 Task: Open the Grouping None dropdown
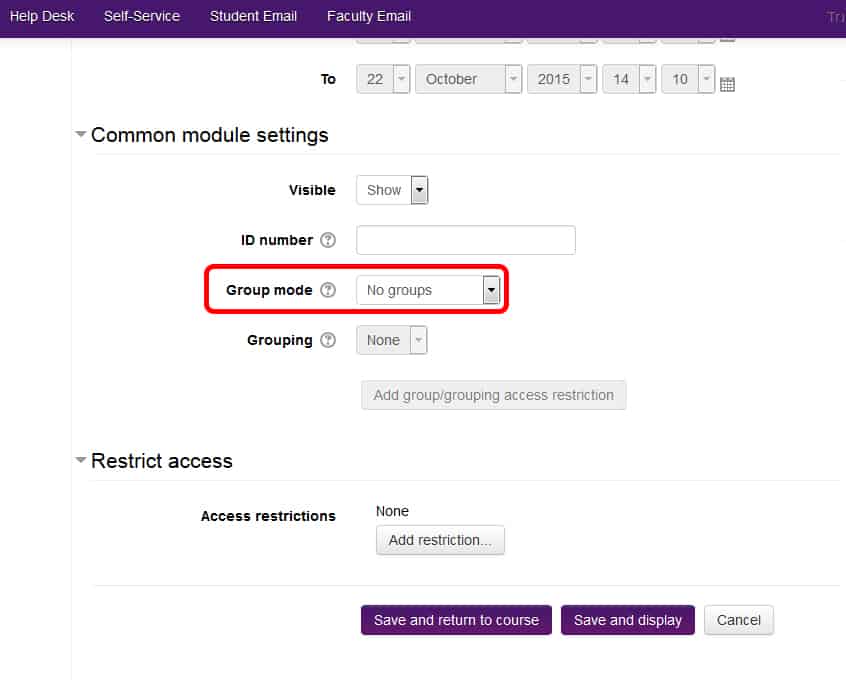point(392,340)
